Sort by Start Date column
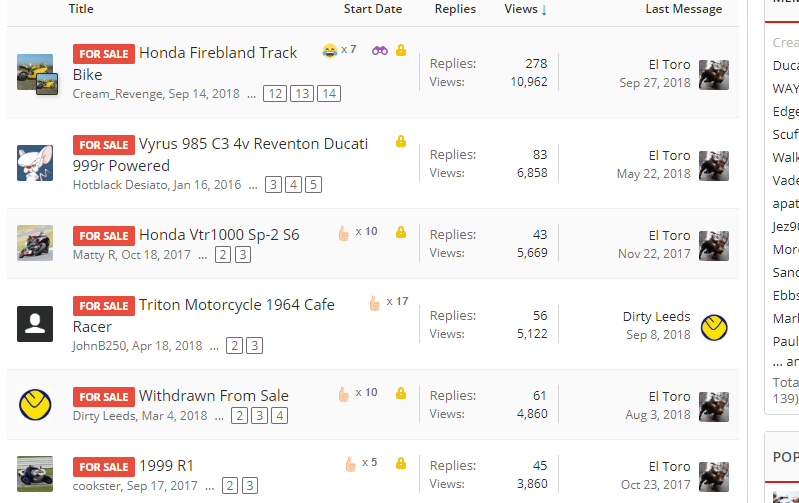This screenshot has height=503, width=799. tap(372, 9)
